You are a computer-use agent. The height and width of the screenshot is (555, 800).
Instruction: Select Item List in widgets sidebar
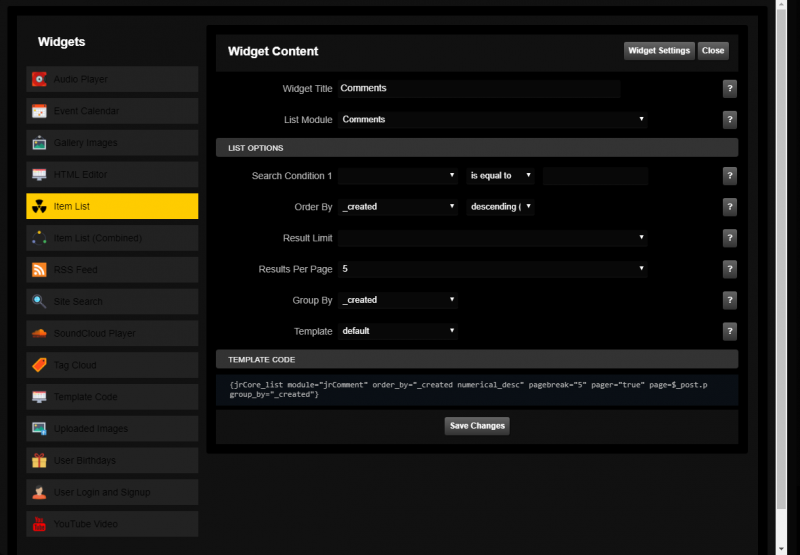112,206
